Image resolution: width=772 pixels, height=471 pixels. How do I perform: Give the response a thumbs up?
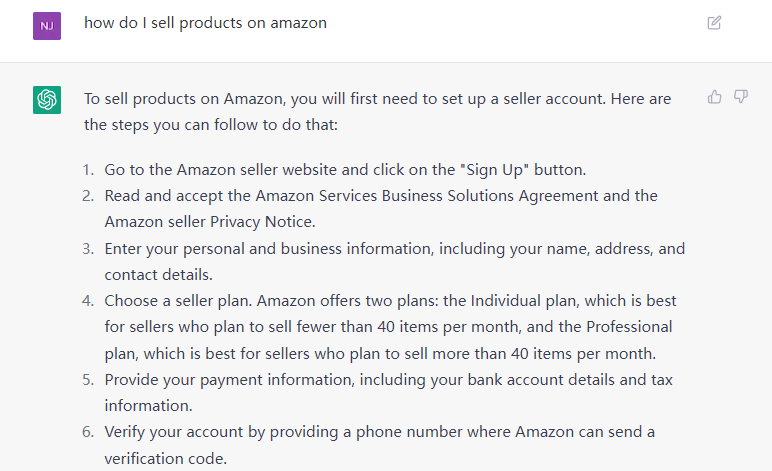pos(714,96)
